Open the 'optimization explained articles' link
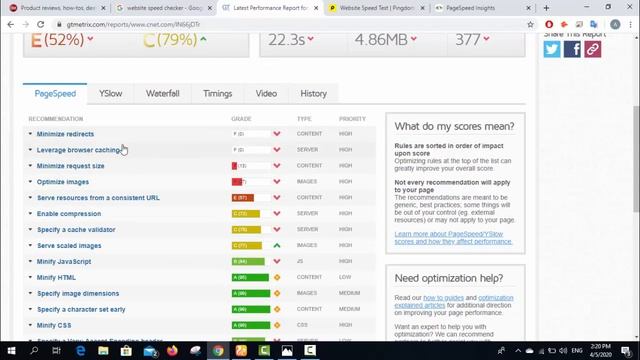Screen dimensions: 640x360 pos(454,301)
